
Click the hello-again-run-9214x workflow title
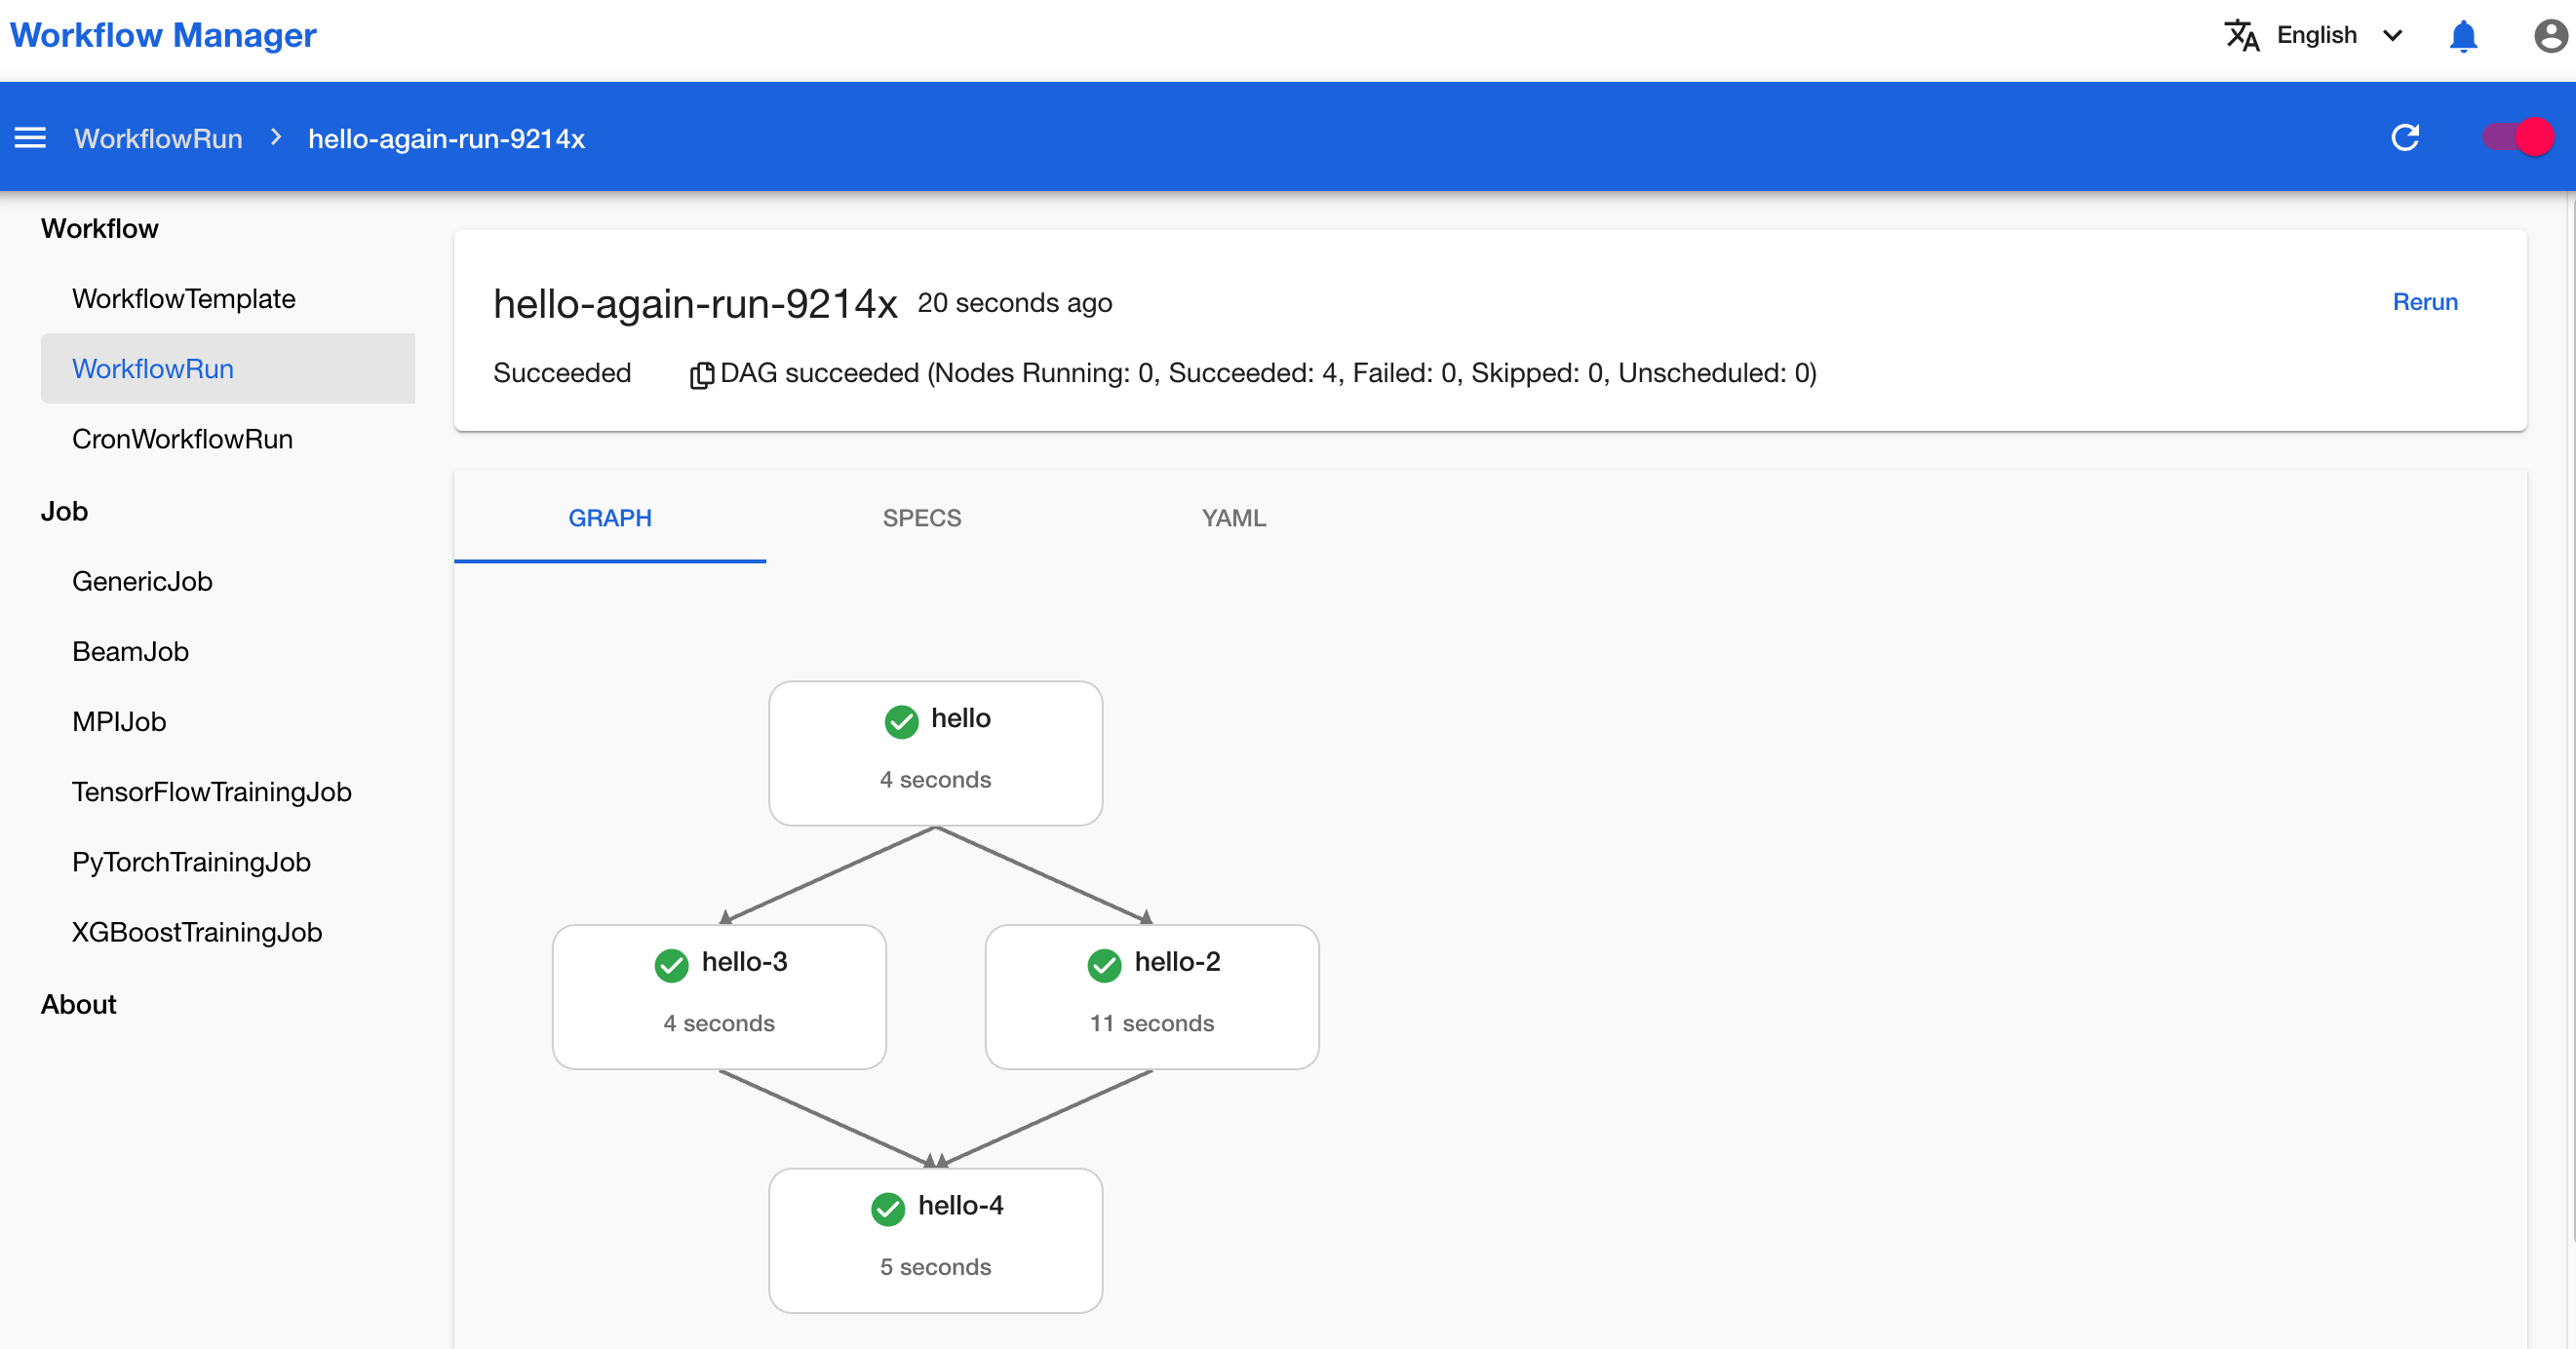[693, 303]
